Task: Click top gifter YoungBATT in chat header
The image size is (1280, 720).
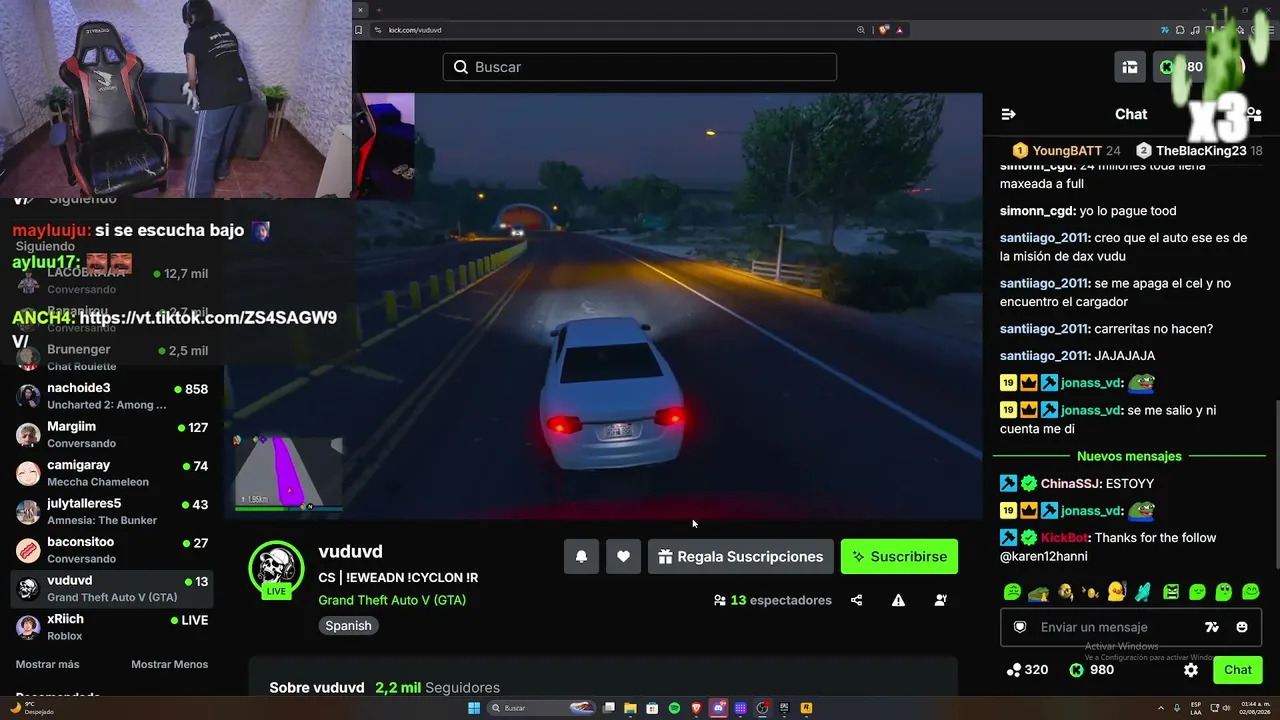Action: point(1066,151)
